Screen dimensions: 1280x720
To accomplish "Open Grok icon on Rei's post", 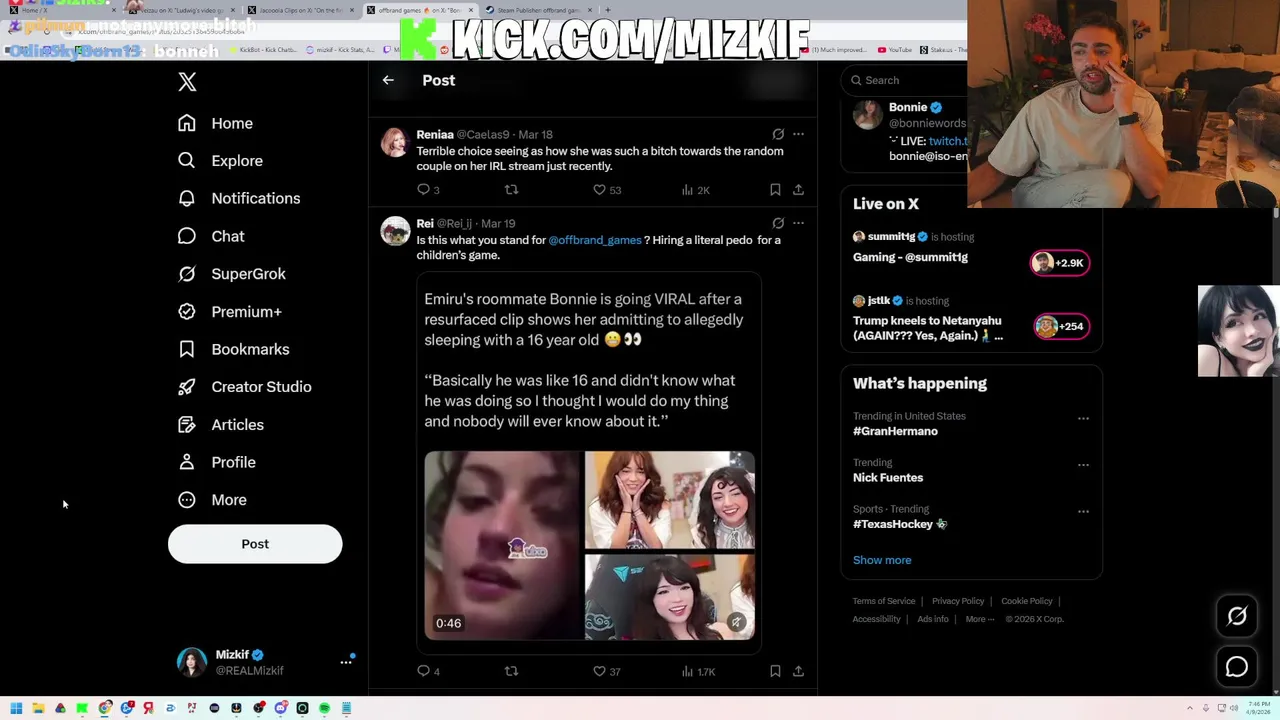I will (x=778, y=223).
